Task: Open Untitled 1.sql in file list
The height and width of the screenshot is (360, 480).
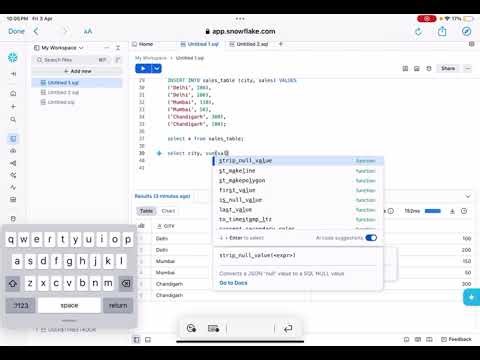Action: 77,83
